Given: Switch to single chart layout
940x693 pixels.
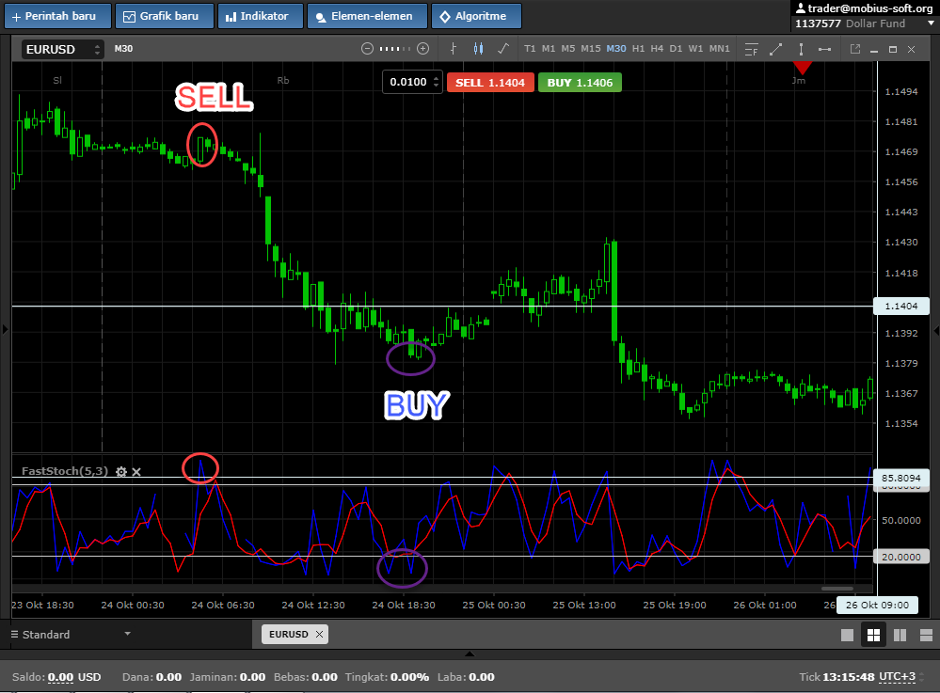Looking at the screenshot, I should (847, 635).
